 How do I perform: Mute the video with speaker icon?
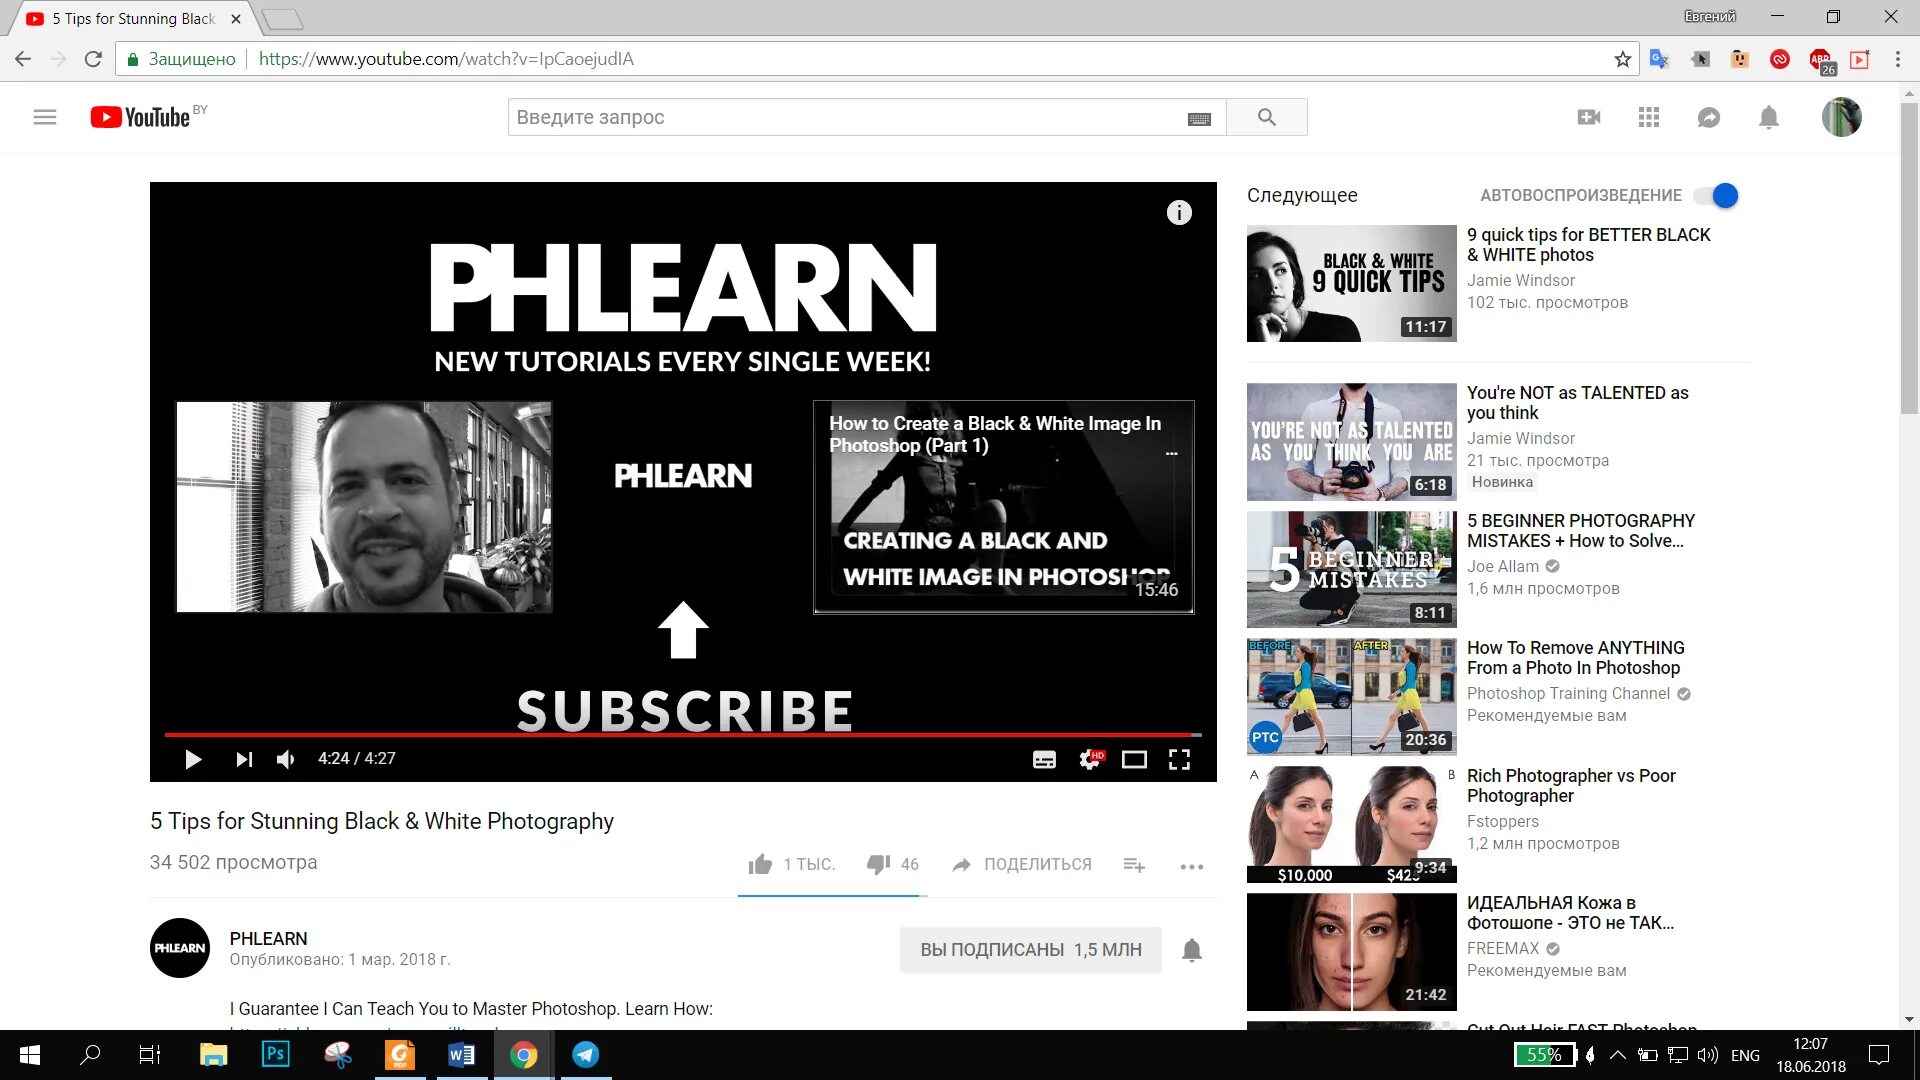tap(286, 759)
